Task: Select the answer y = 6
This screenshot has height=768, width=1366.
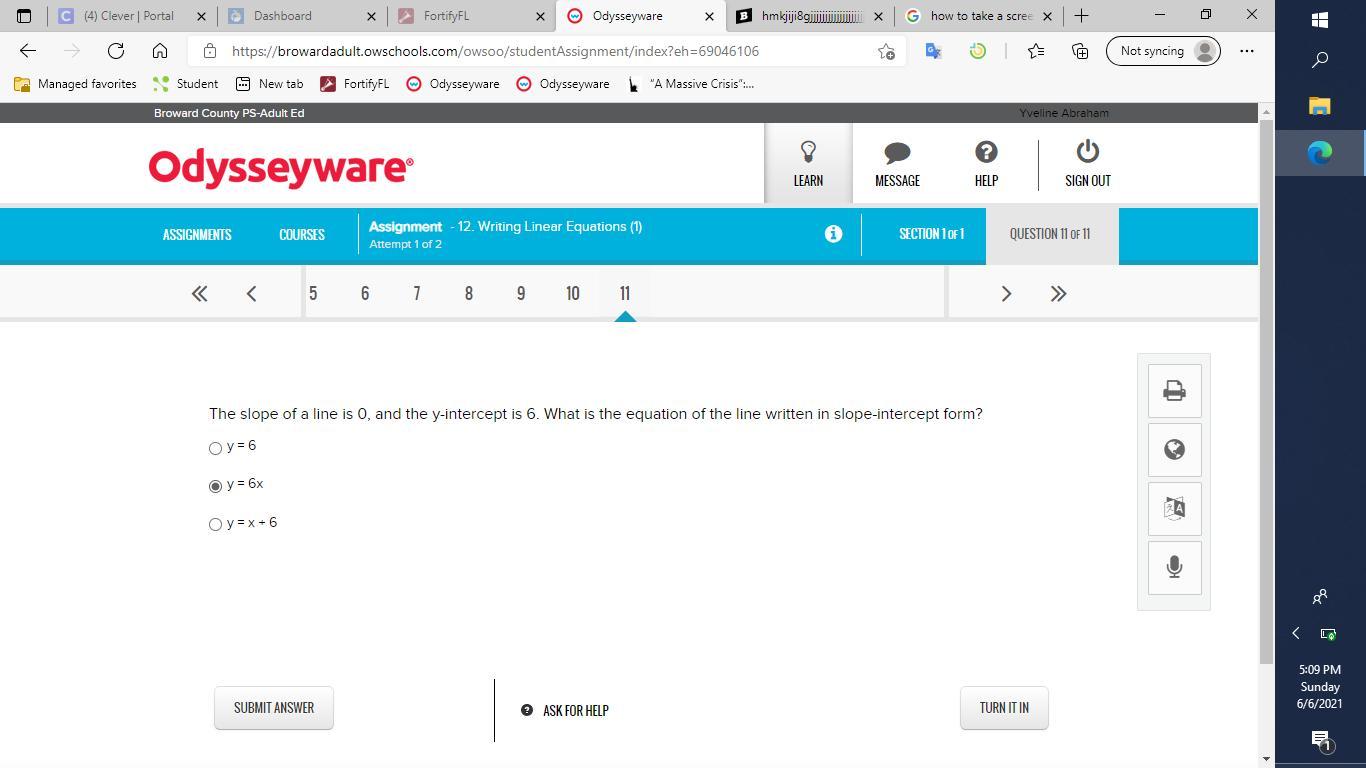Action: point(215,448)
